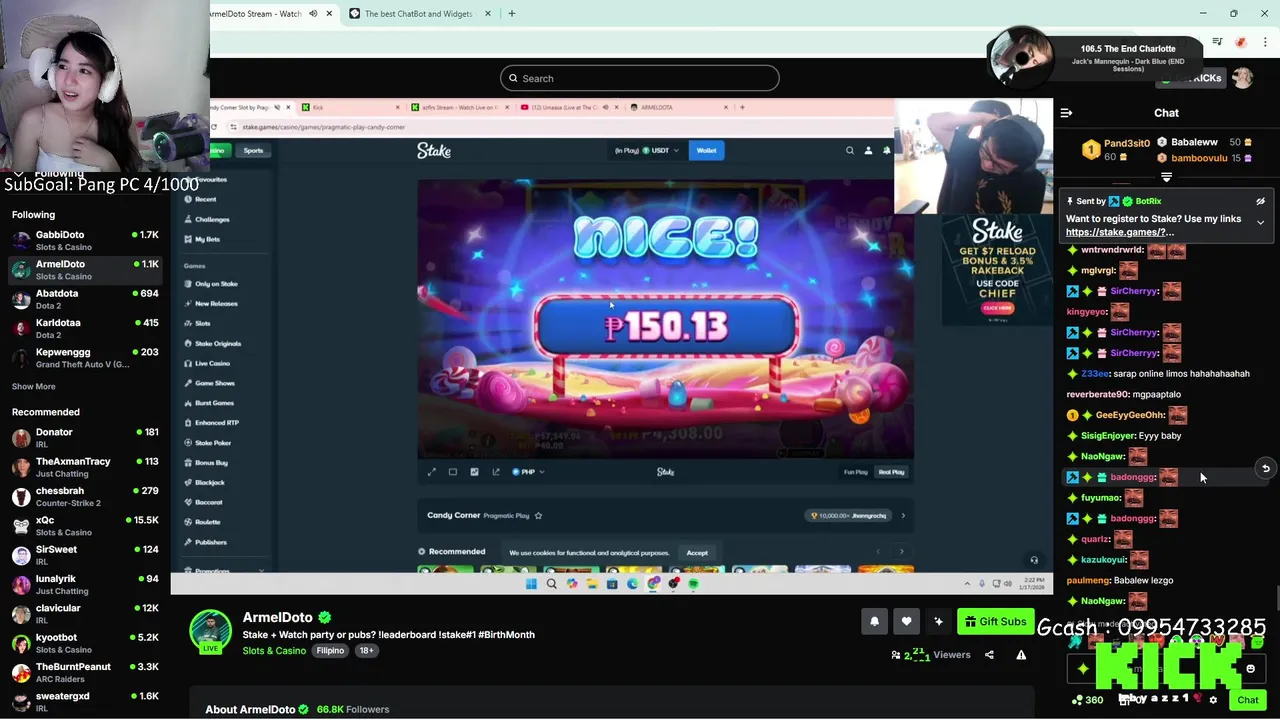Click Wallet button in streamed Stake page
1280x720 pixels.
[706, 150]
